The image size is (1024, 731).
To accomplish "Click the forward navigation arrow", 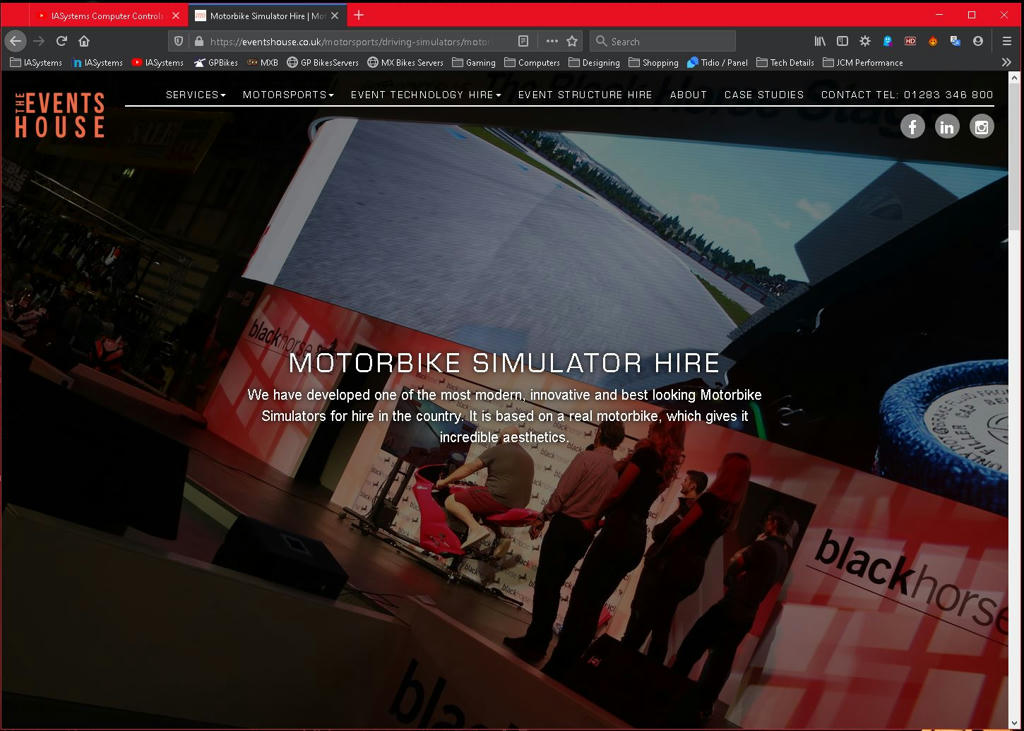I will tap(39, 41).
